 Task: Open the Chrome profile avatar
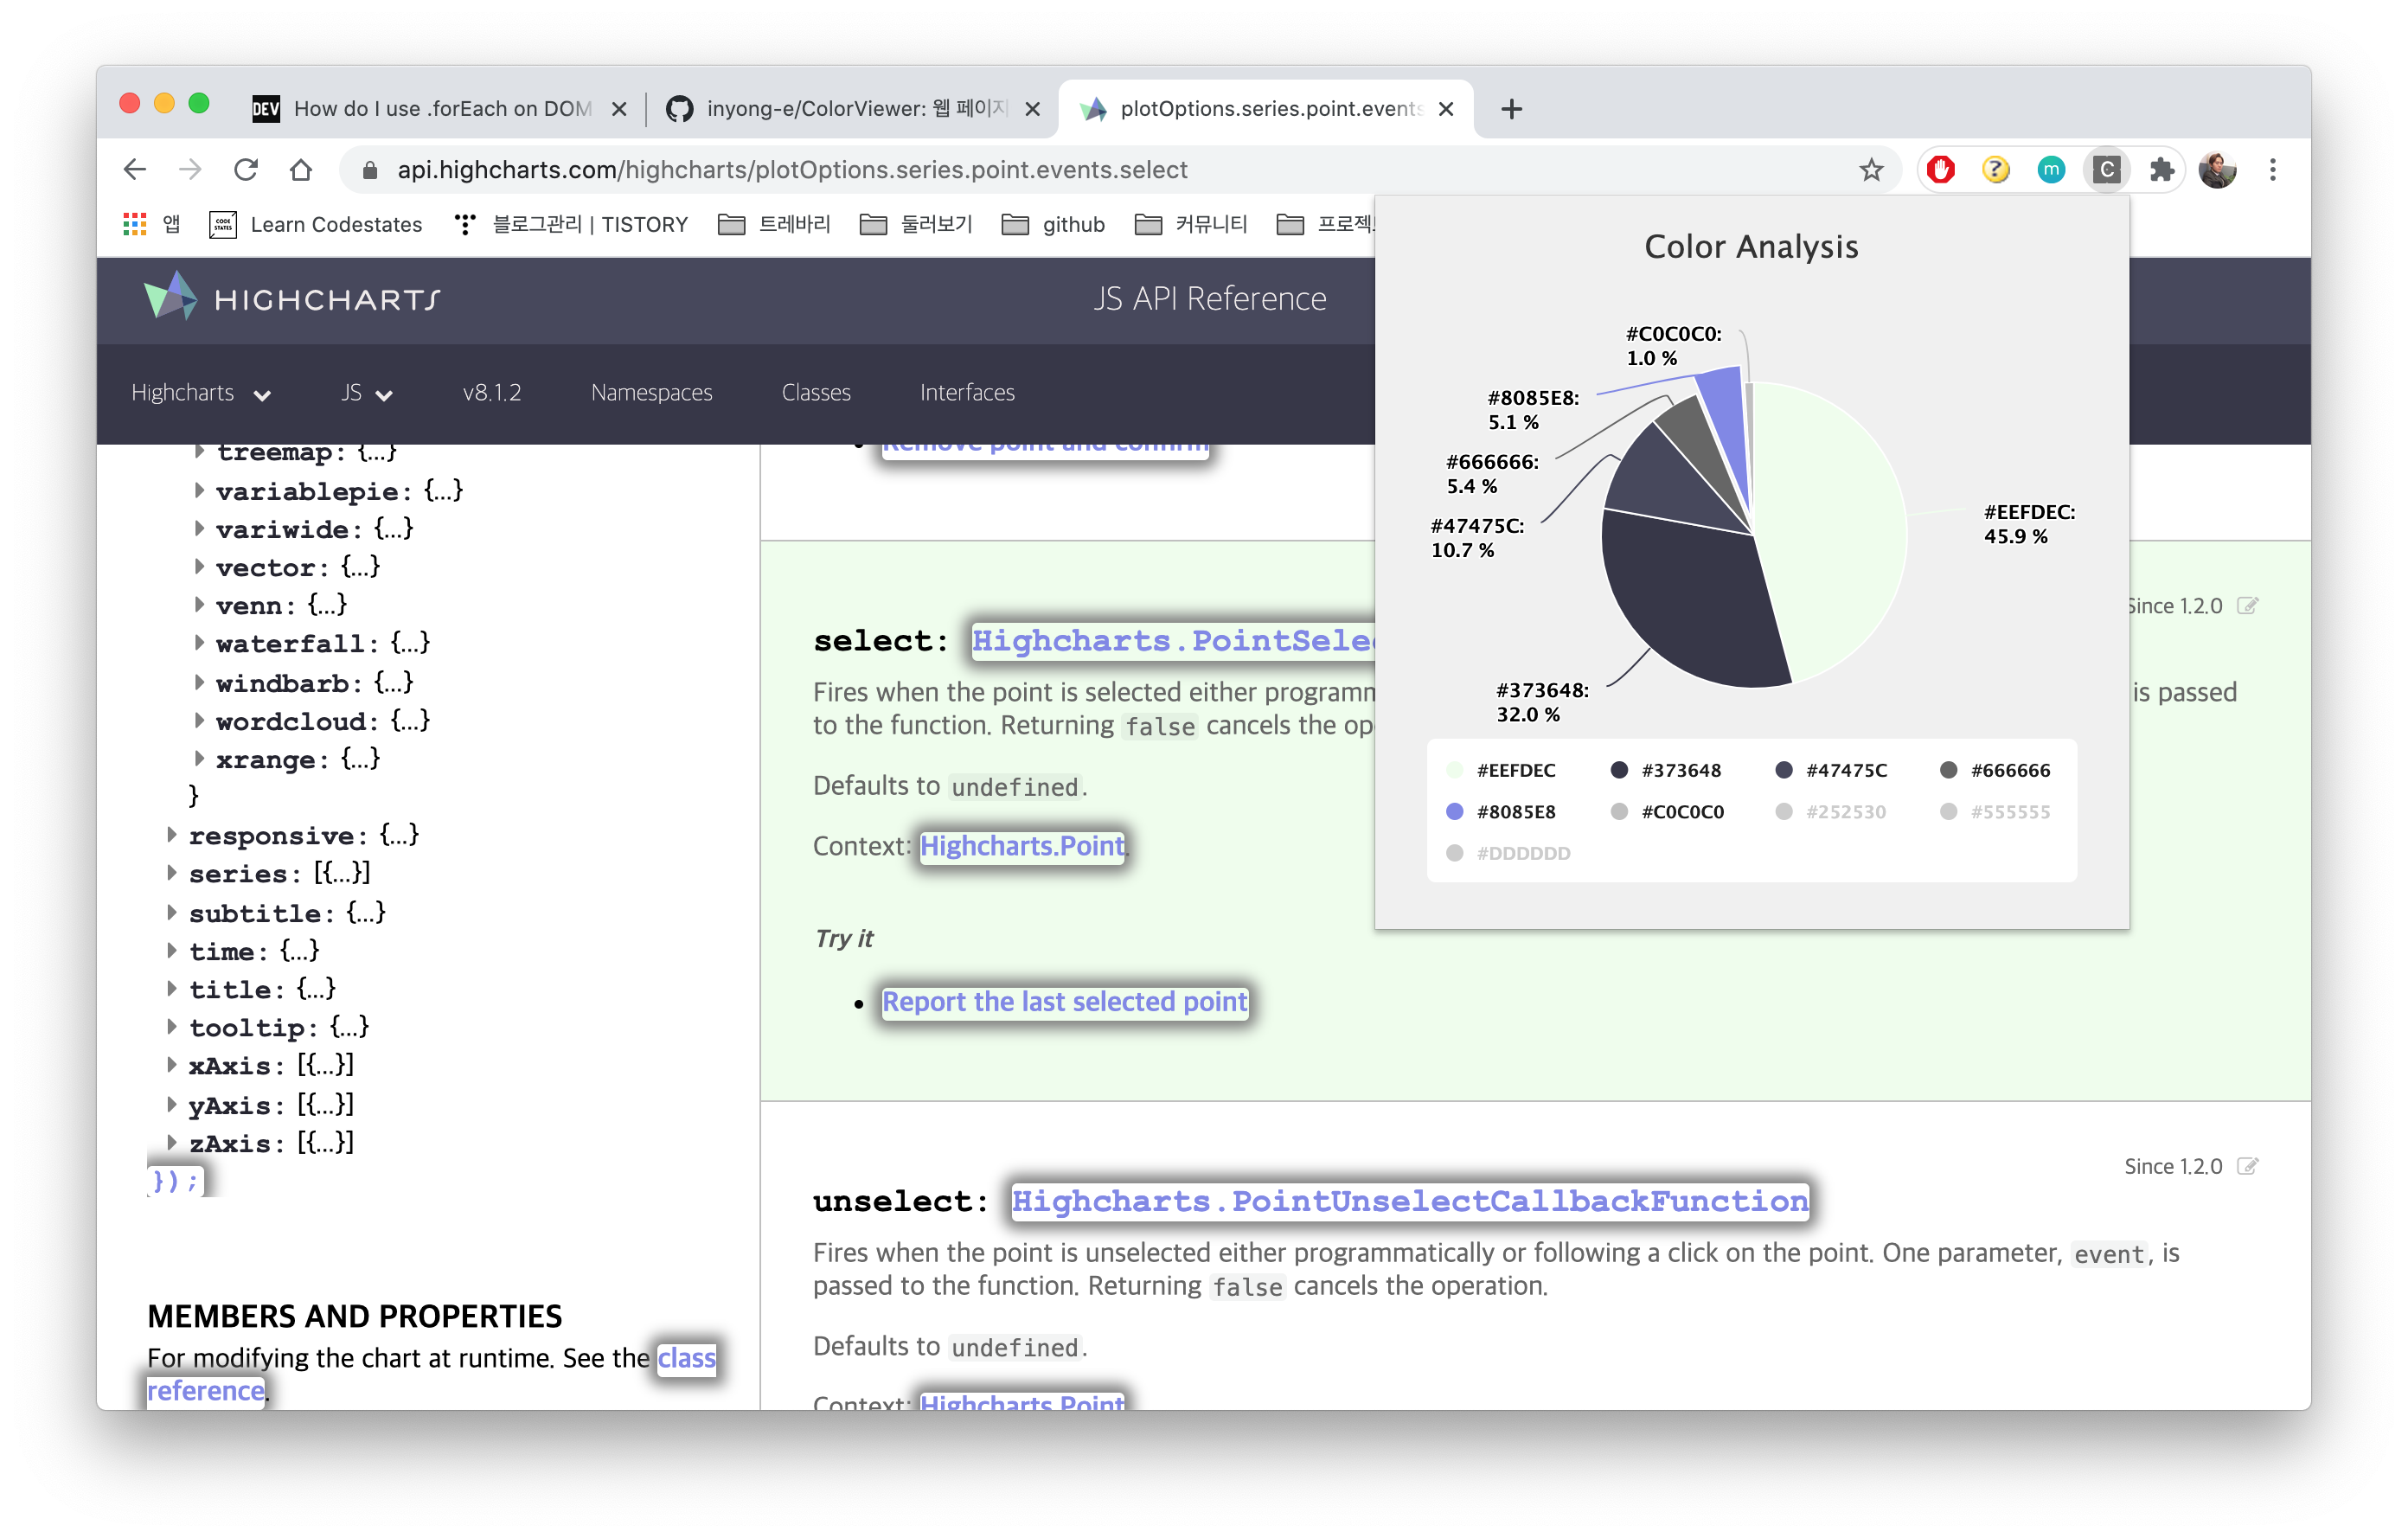[2217, 170]
